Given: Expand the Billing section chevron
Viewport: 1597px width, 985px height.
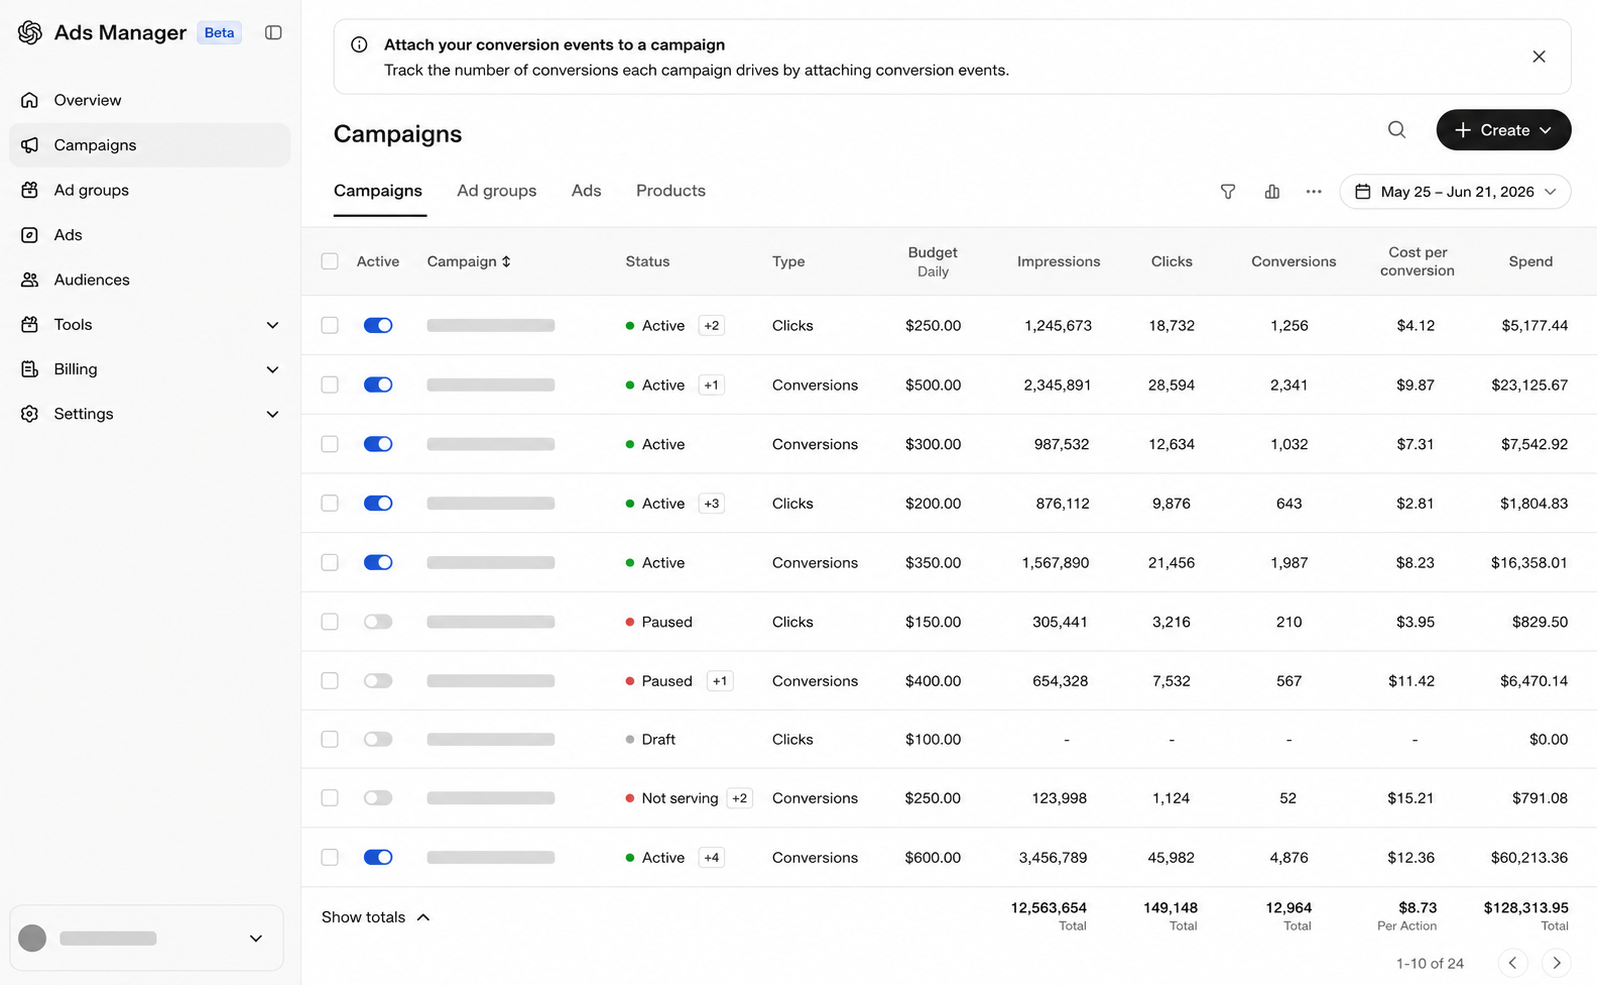Looking at the screenshot, I should coord(272,370).
